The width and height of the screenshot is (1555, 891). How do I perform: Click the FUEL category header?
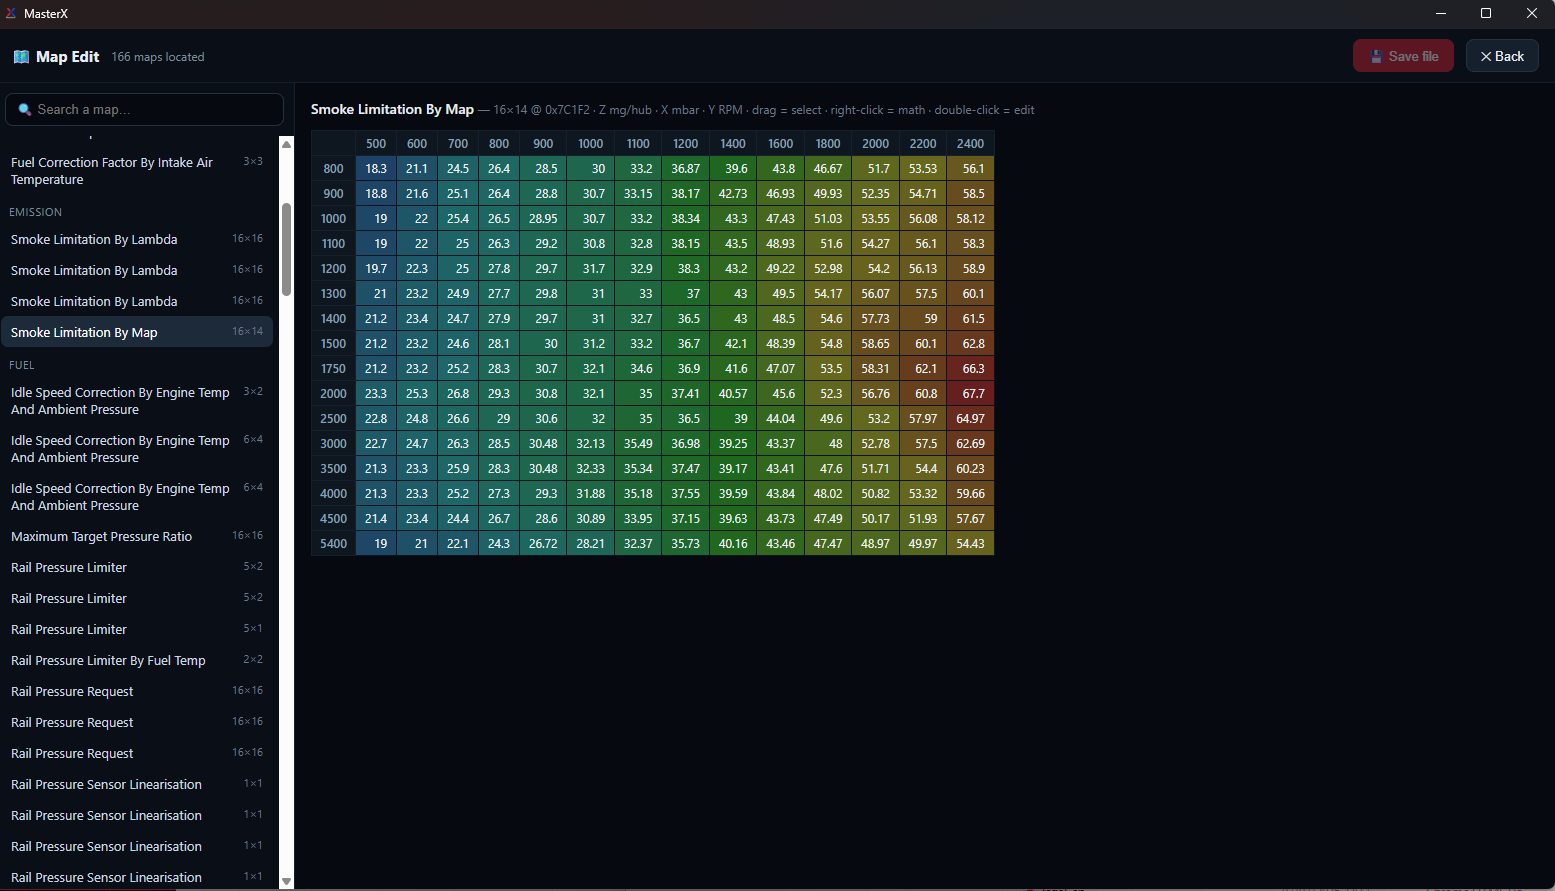(22, 365)
